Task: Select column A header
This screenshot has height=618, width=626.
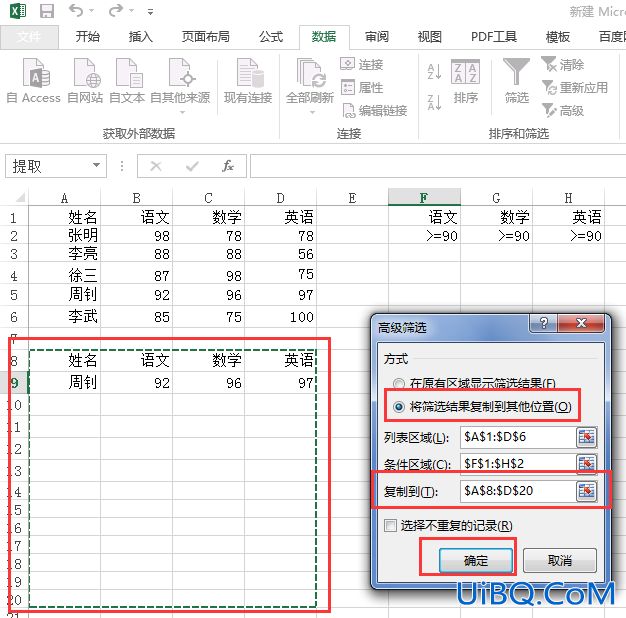Action: 64,197
